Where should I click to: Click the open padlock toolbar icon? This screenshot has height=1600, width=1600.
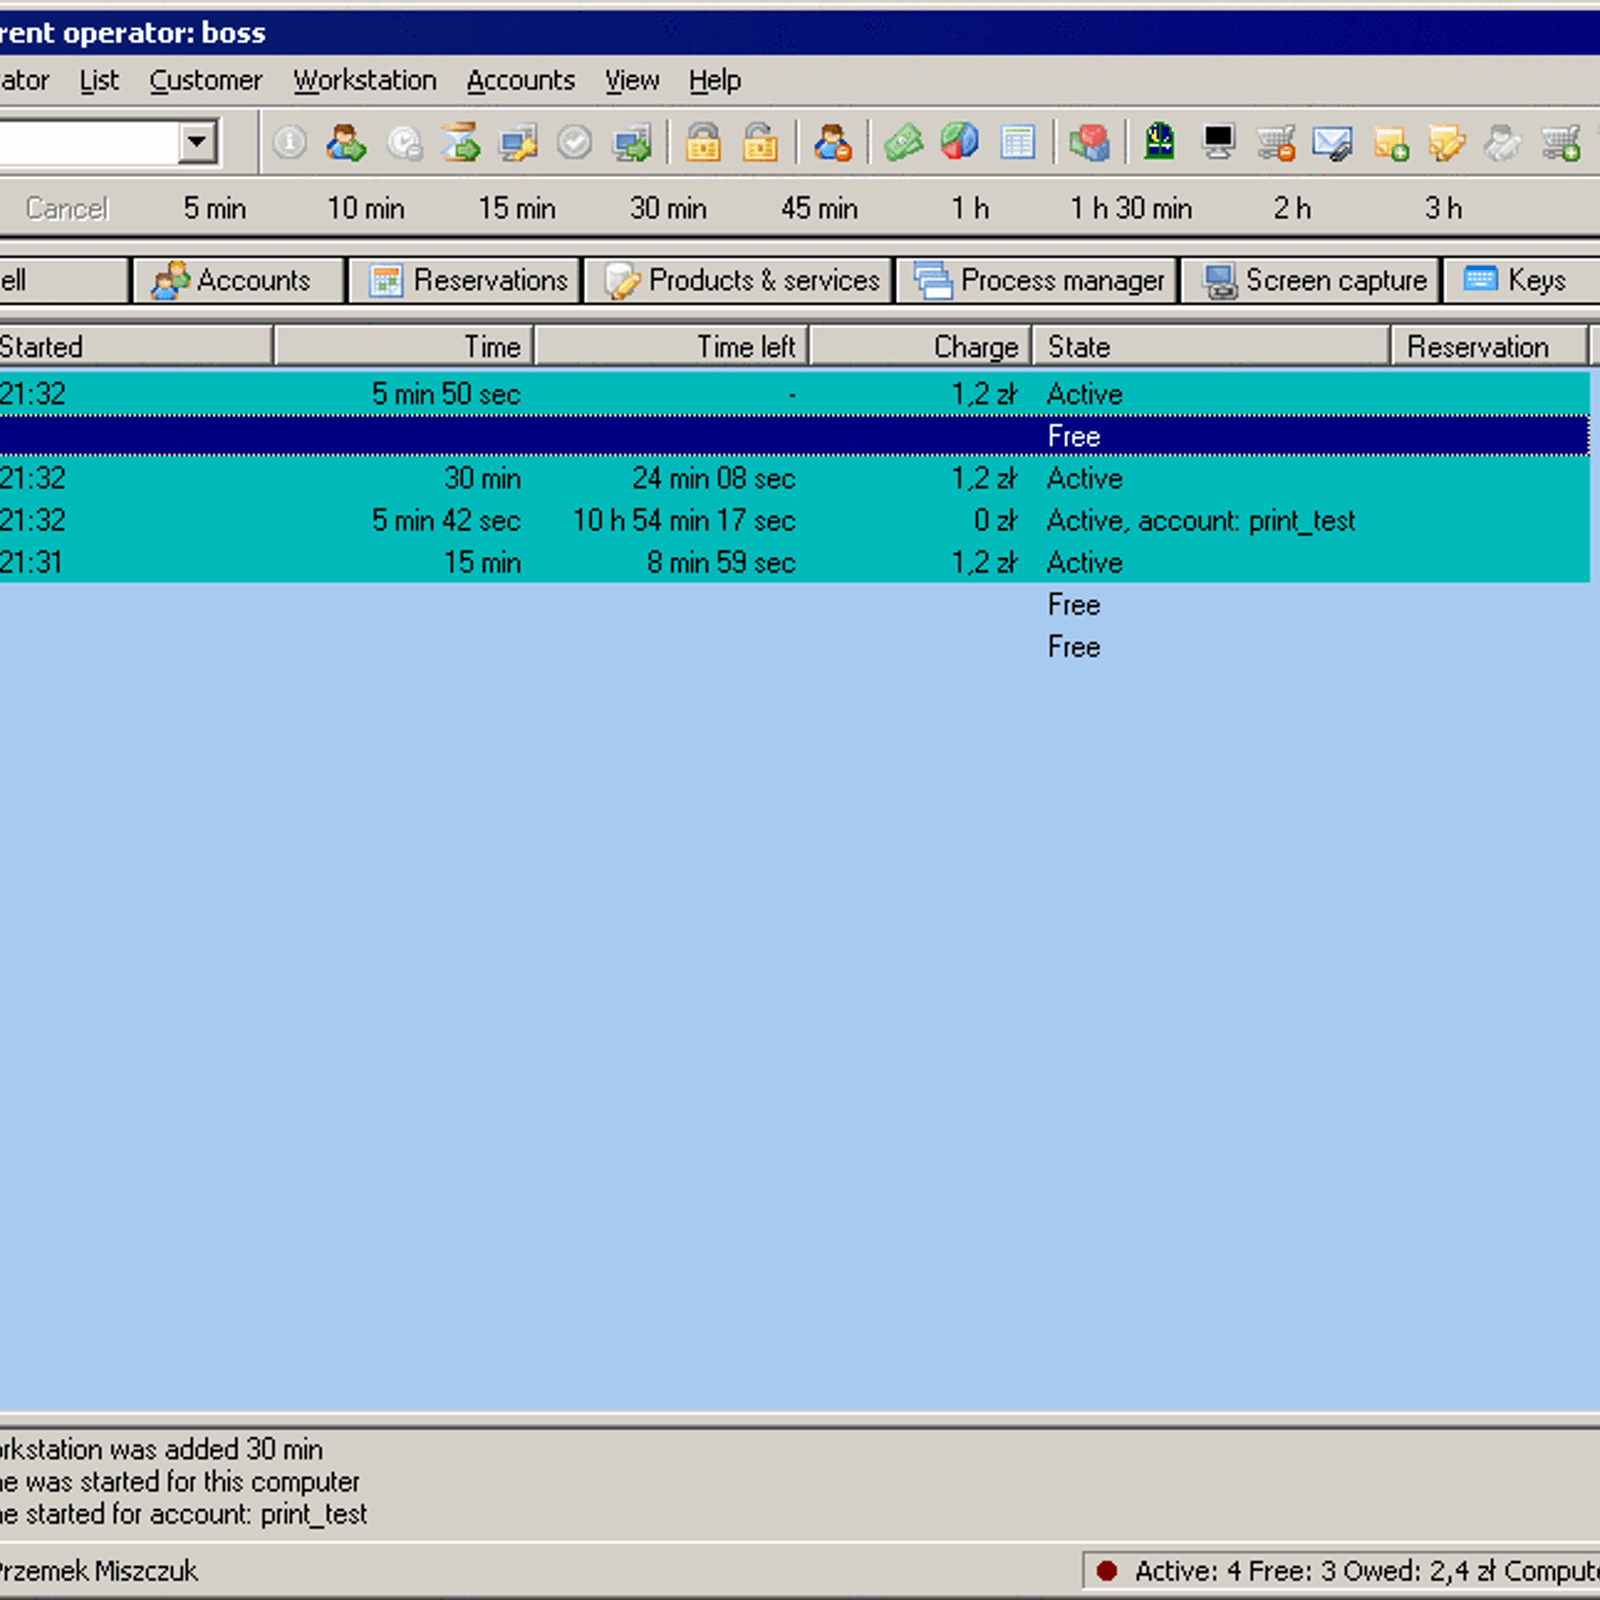point(760,143)
